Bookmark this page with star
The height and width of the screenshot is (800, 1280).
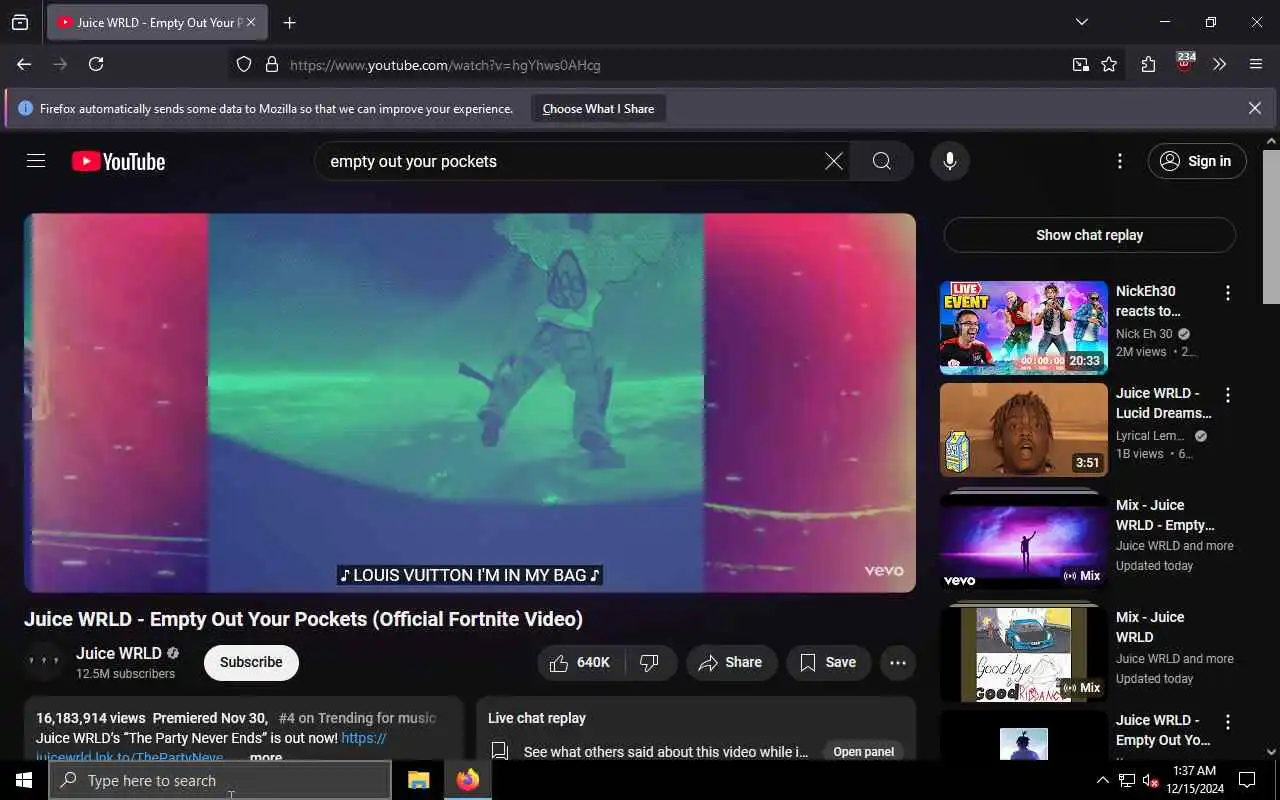(x=1109, y=65)
